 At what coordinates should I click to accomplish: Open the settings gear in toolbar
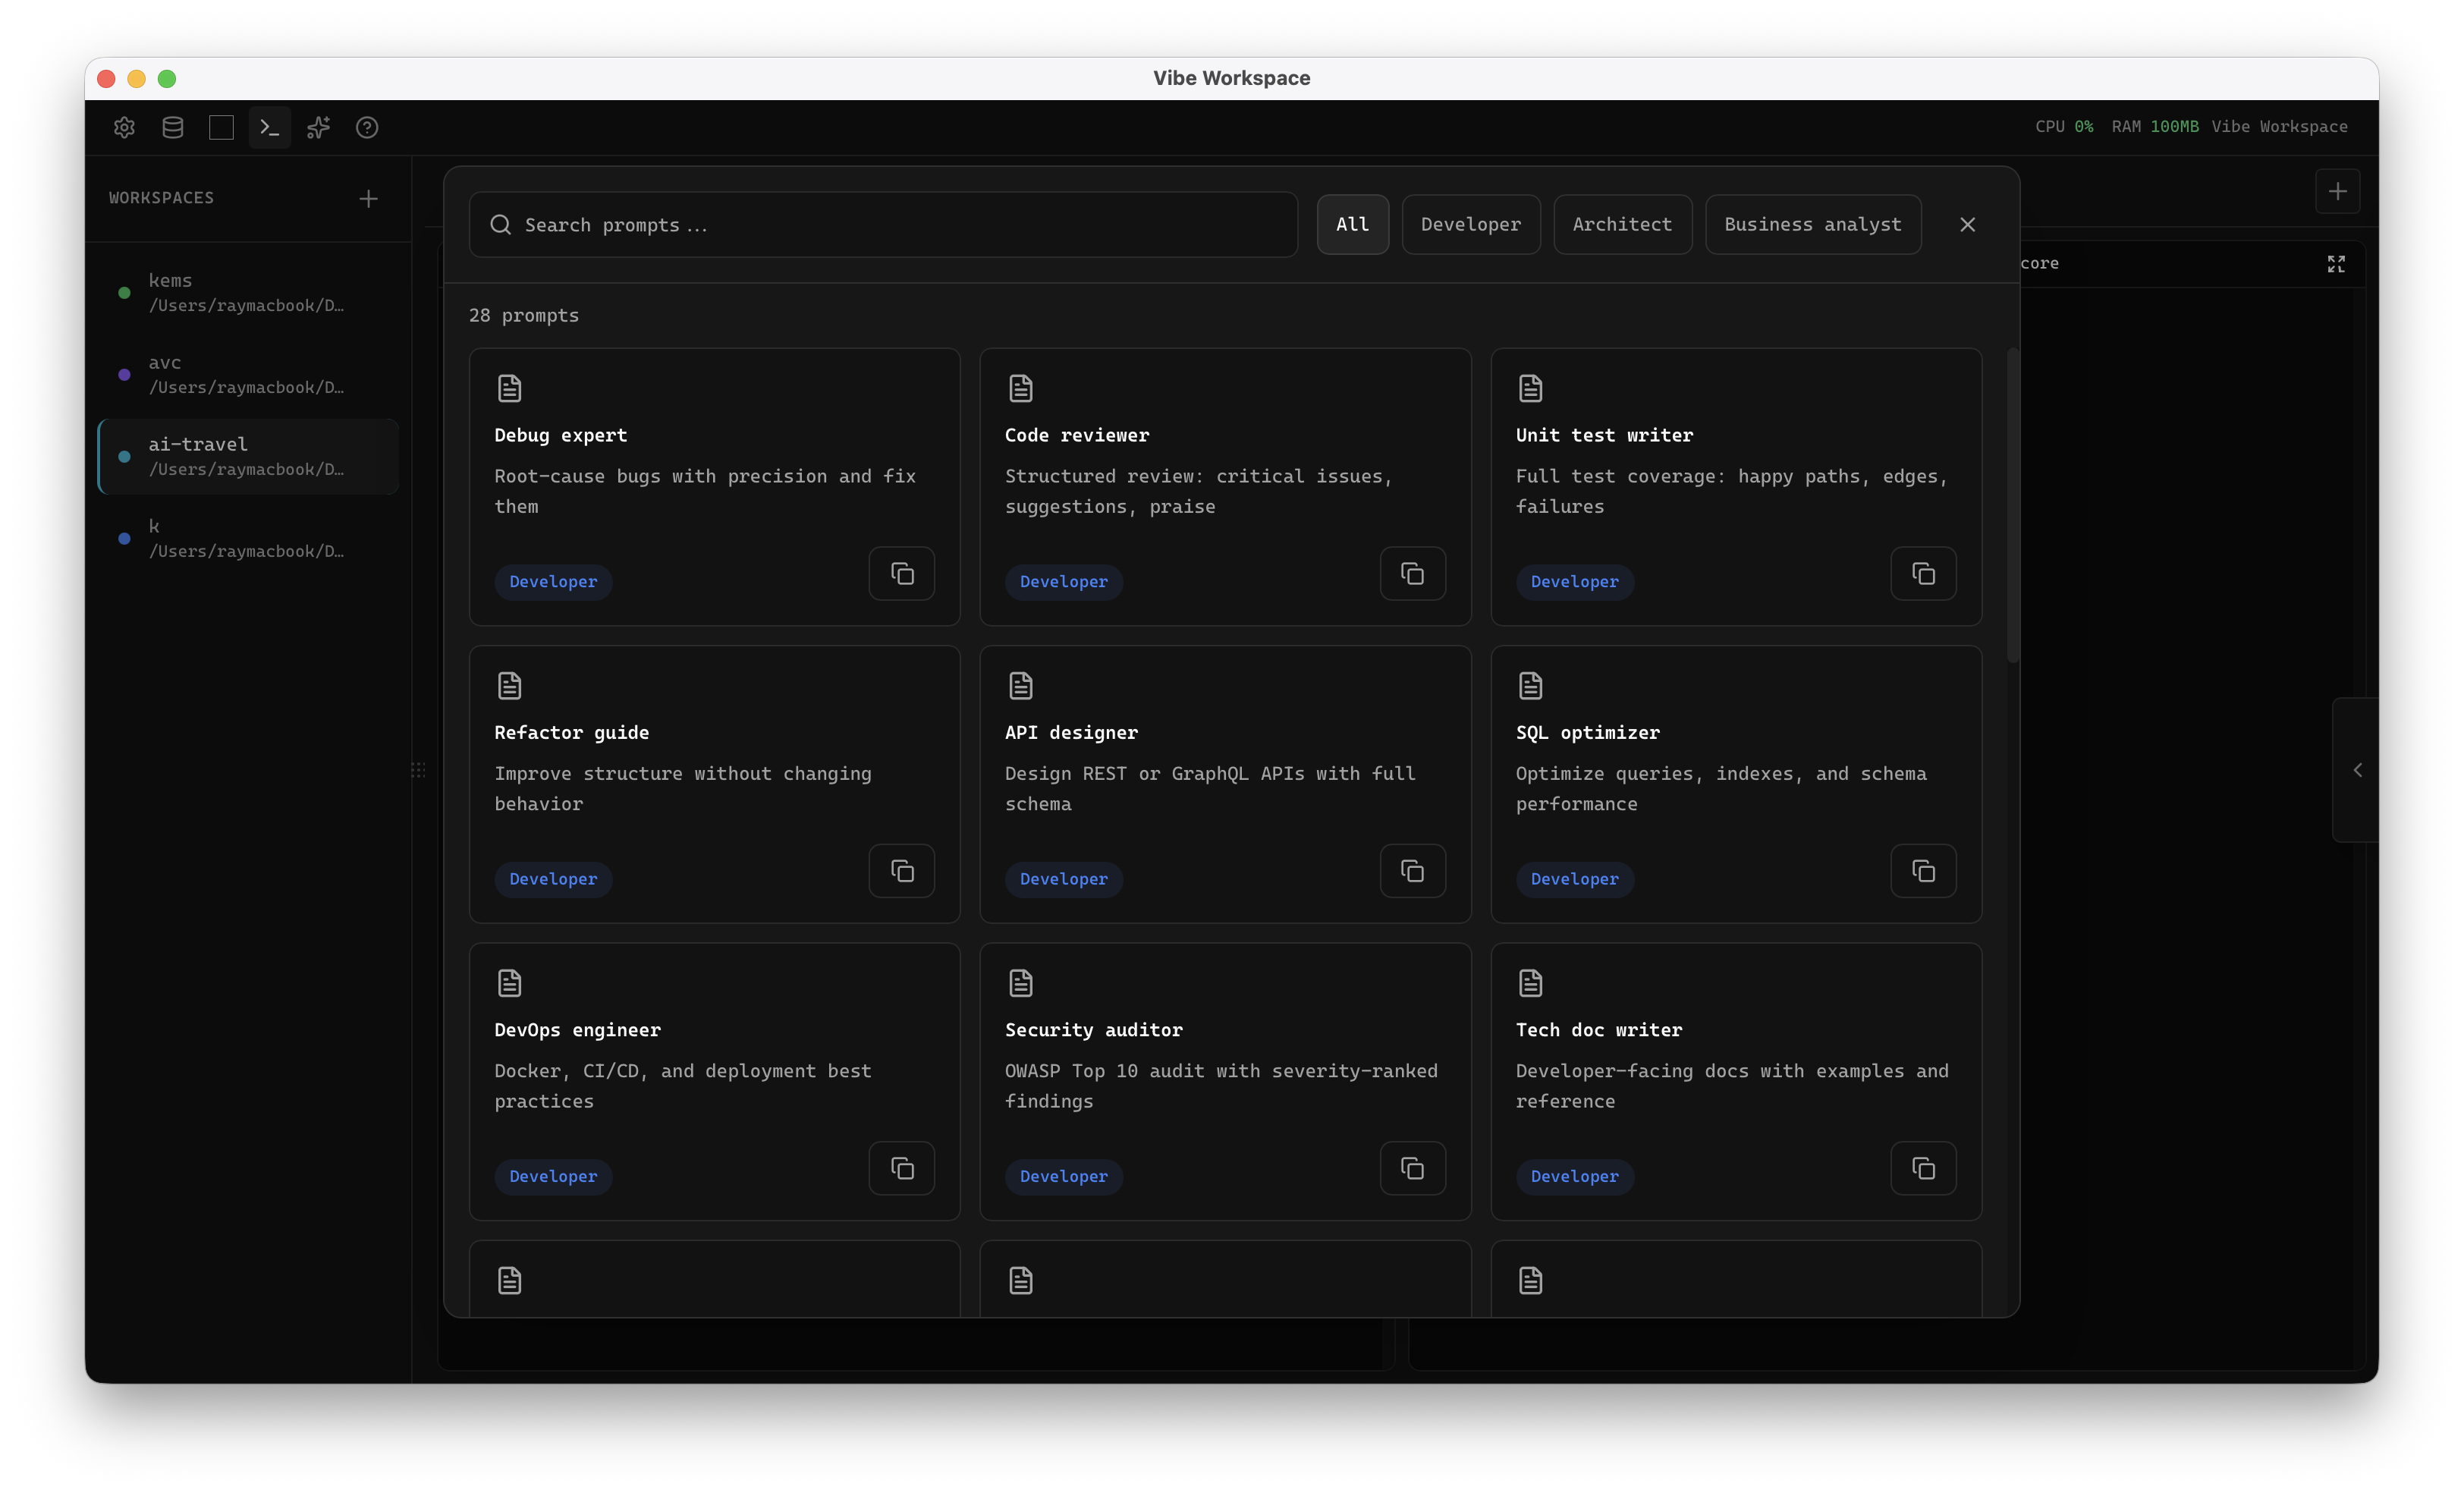pos(124,127)
